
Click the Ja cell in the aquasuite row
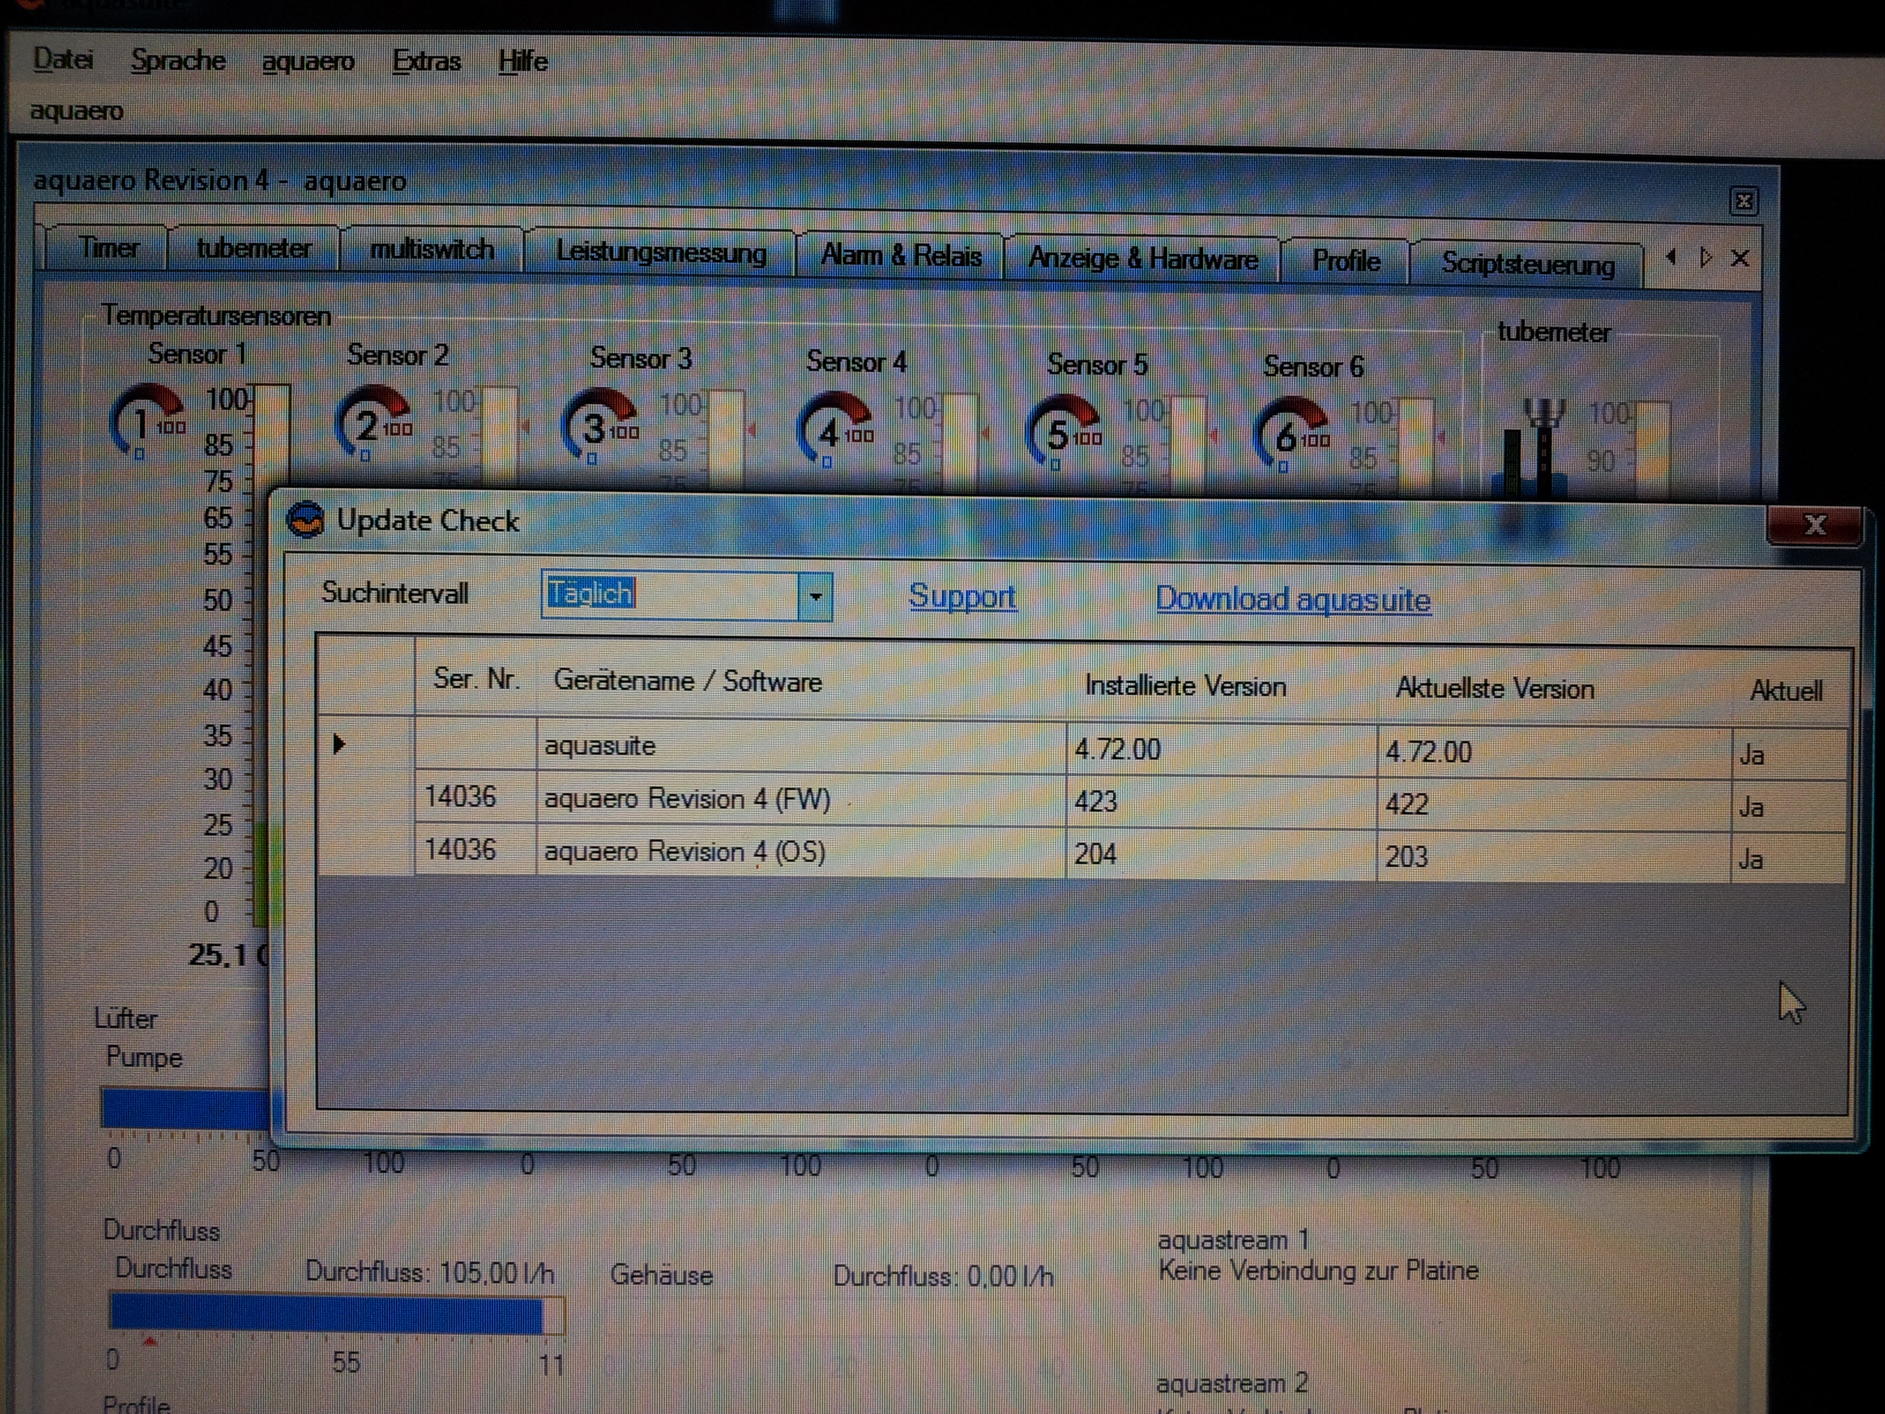(x=1788, y=755)
